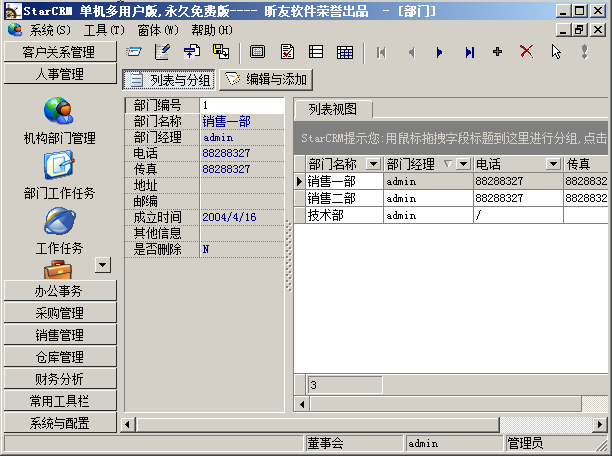Open the first toolbar card icon
This screenshot has height=456, width=612.
(x=133, y=52)
